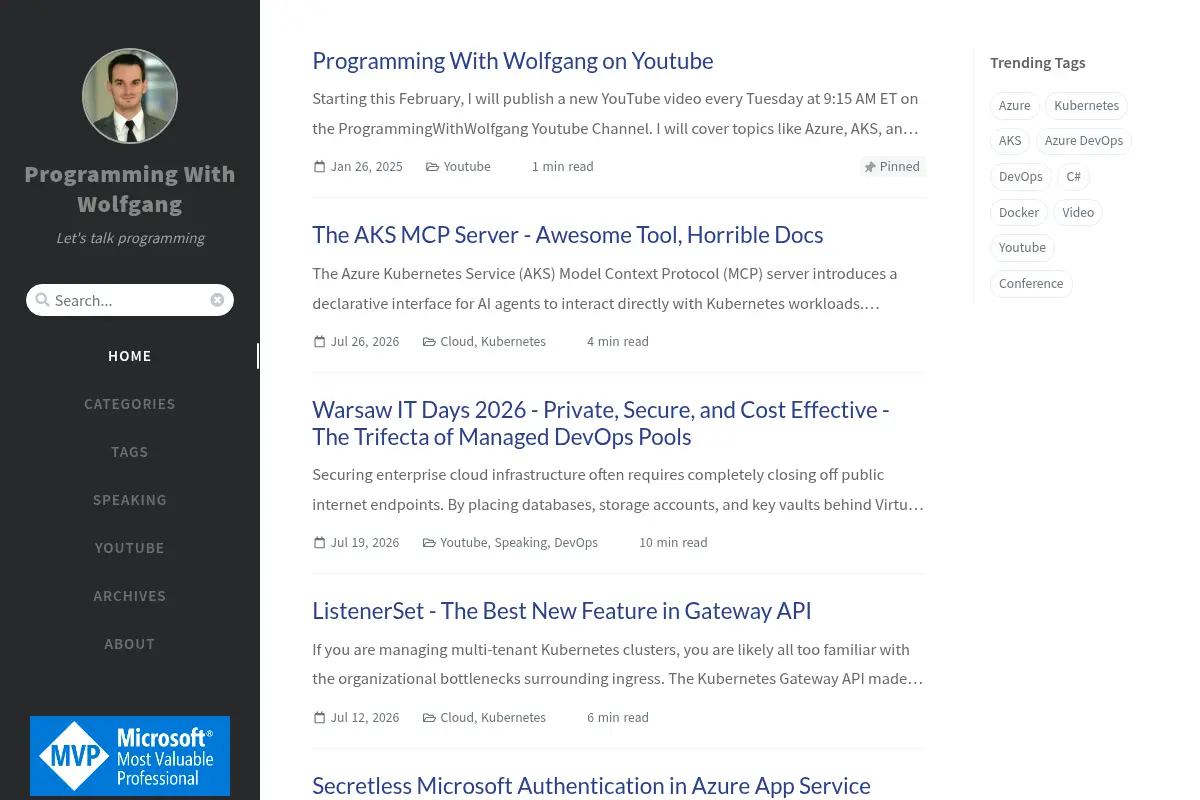
Task: Open the Warsaw IT Days 2026 post
Action: [601, 424]
